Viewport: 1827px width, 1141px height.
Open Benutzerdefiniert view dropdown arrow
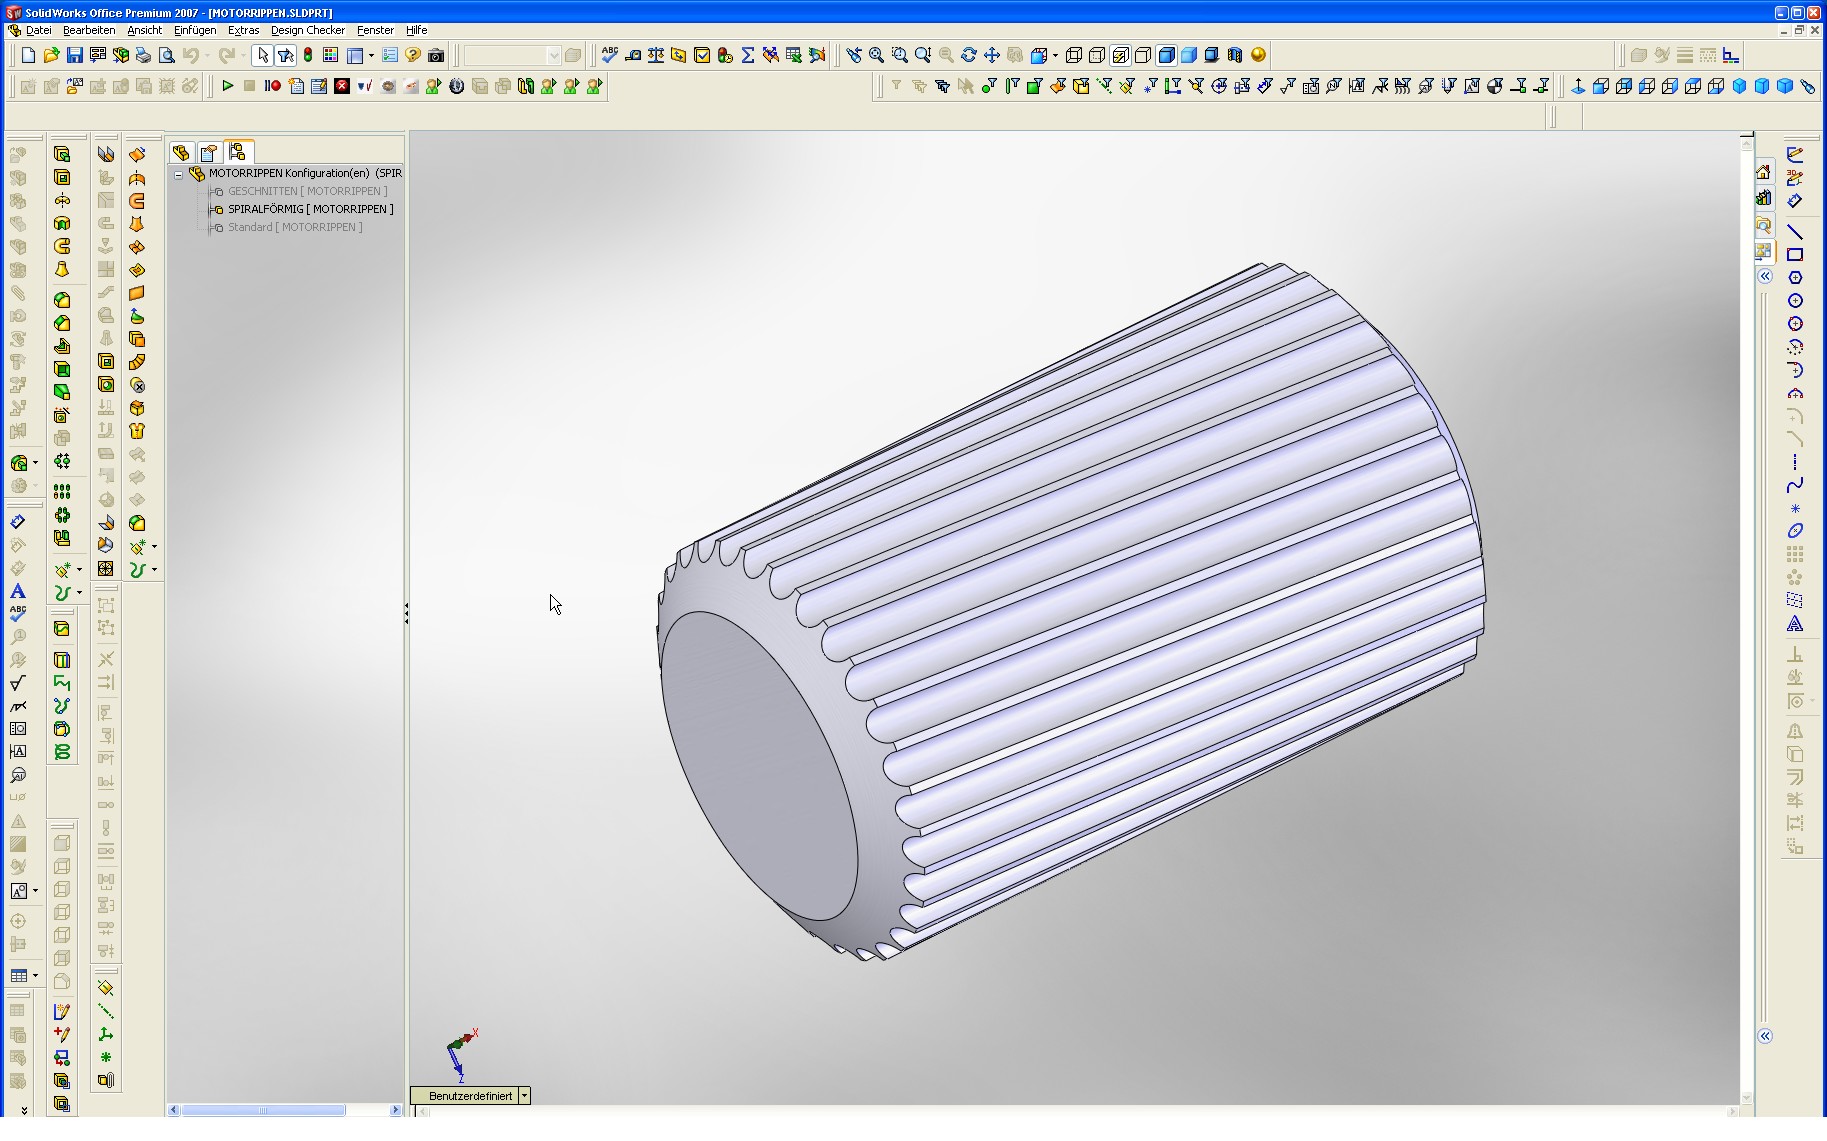click(524, 1096)
